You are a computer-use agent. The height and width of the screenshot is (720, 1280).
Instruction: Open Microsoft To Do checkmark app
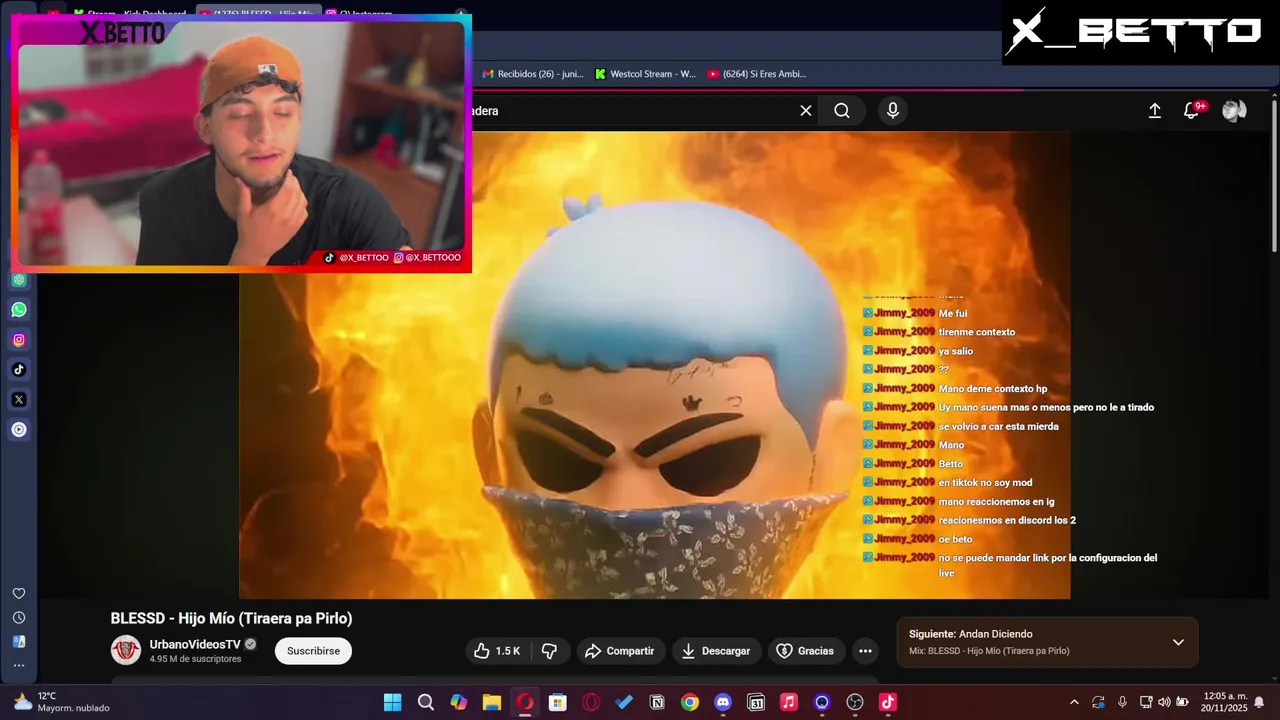(624, 702)
